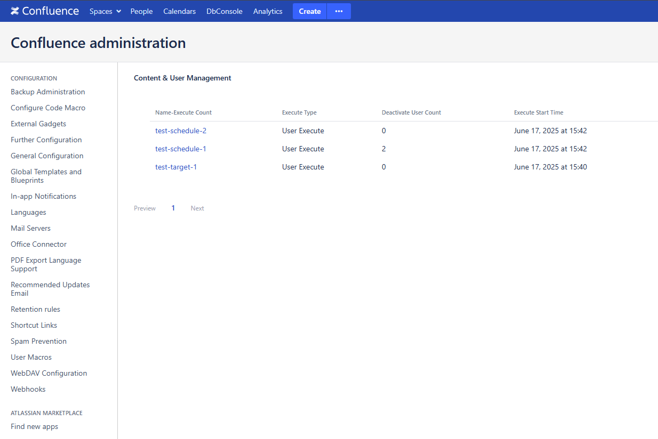
Task: Click User Execute in the test-schedule-2 row
Action: [303, 131]
